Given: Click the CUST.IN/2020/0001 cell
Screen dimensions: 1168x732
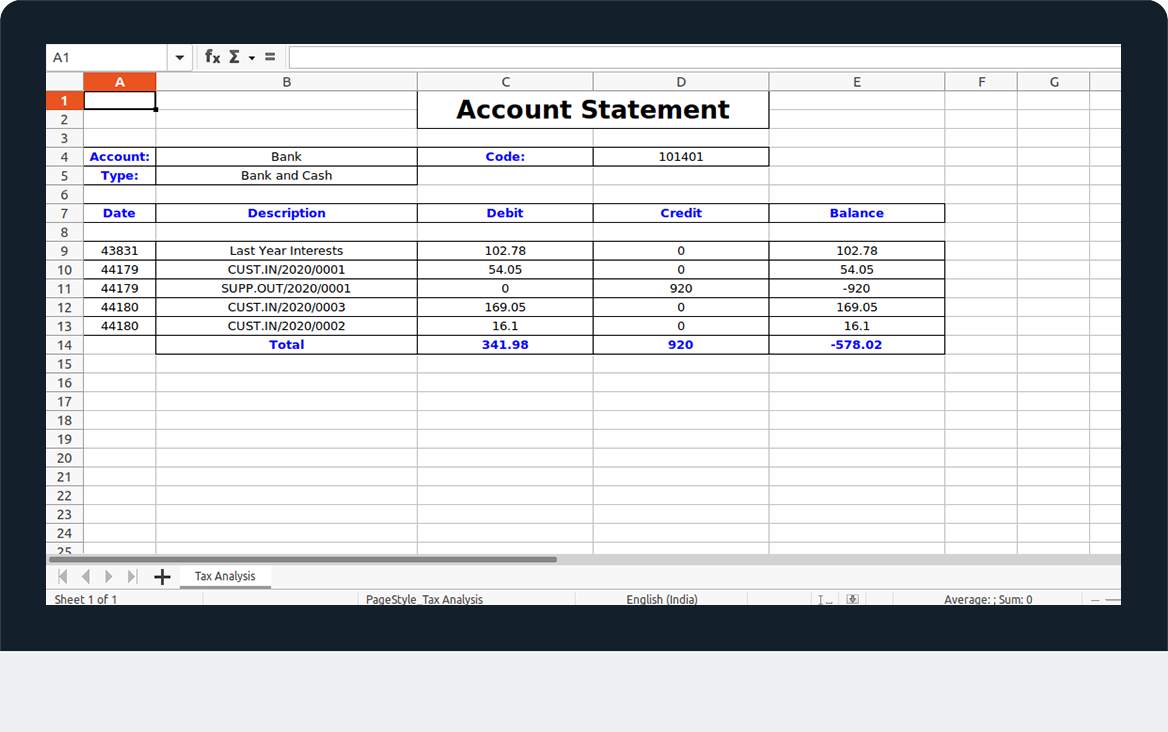Looking at the screenshot, I should [287, 270].
